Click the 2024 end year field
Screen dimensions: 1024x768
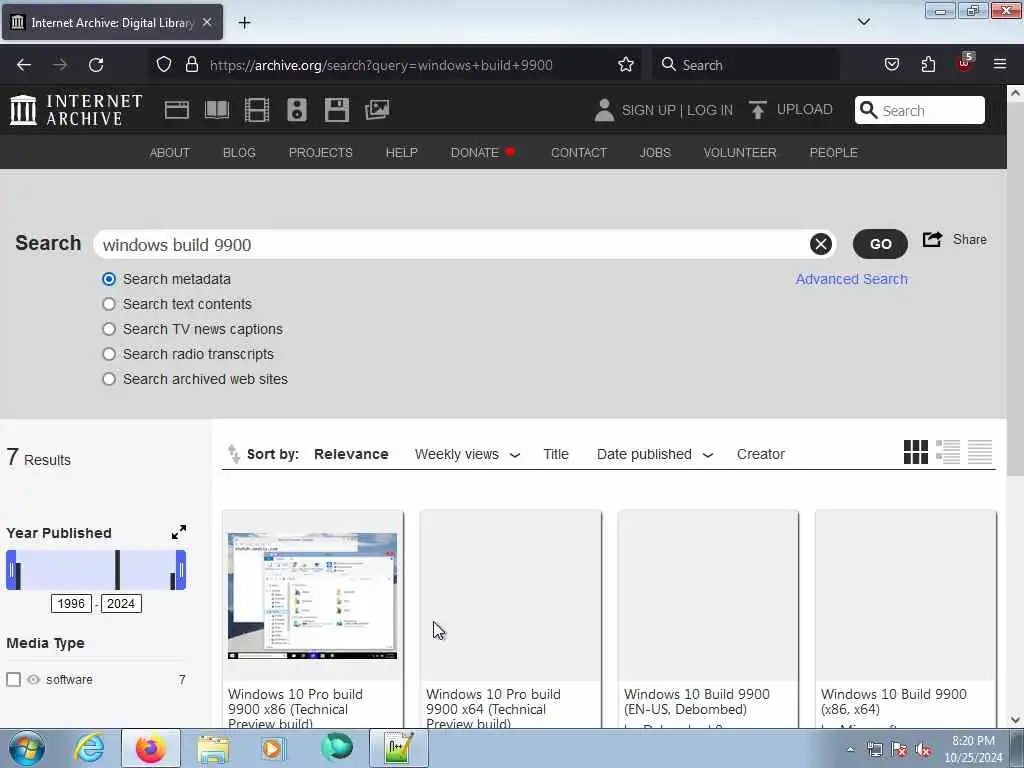121,603
